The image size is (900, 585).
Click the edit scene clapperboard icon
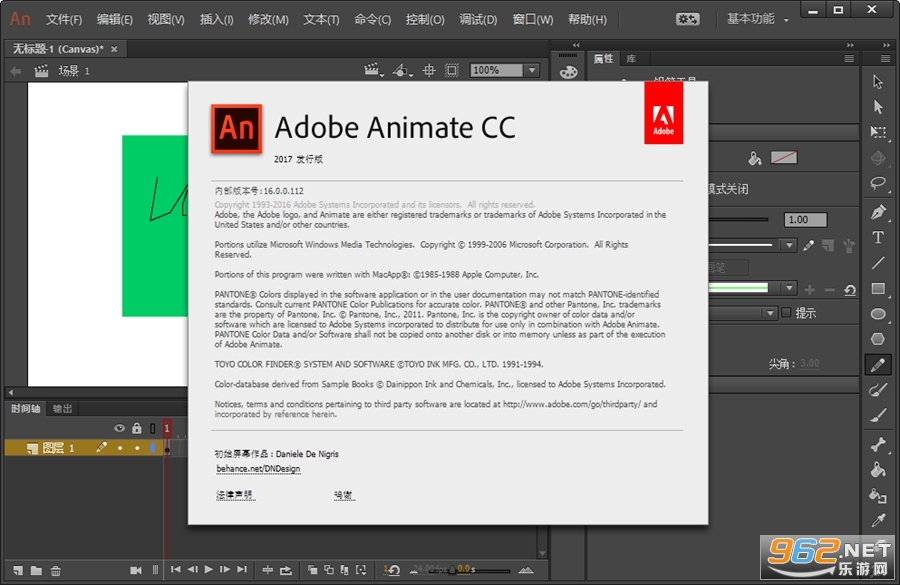(373, 70)
